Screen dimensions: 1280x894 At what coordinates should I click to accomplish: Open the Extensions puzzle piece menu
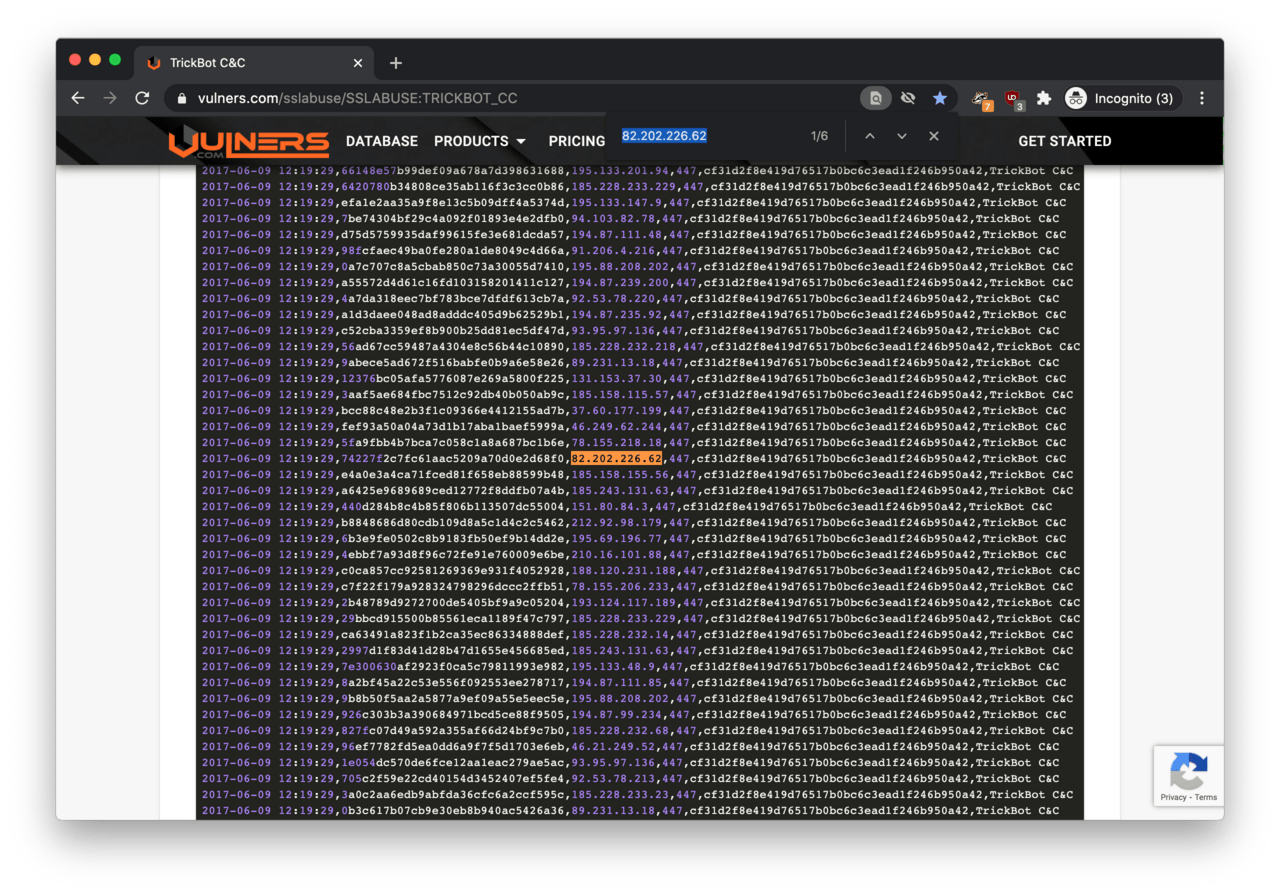click(x=1044, y=98)
